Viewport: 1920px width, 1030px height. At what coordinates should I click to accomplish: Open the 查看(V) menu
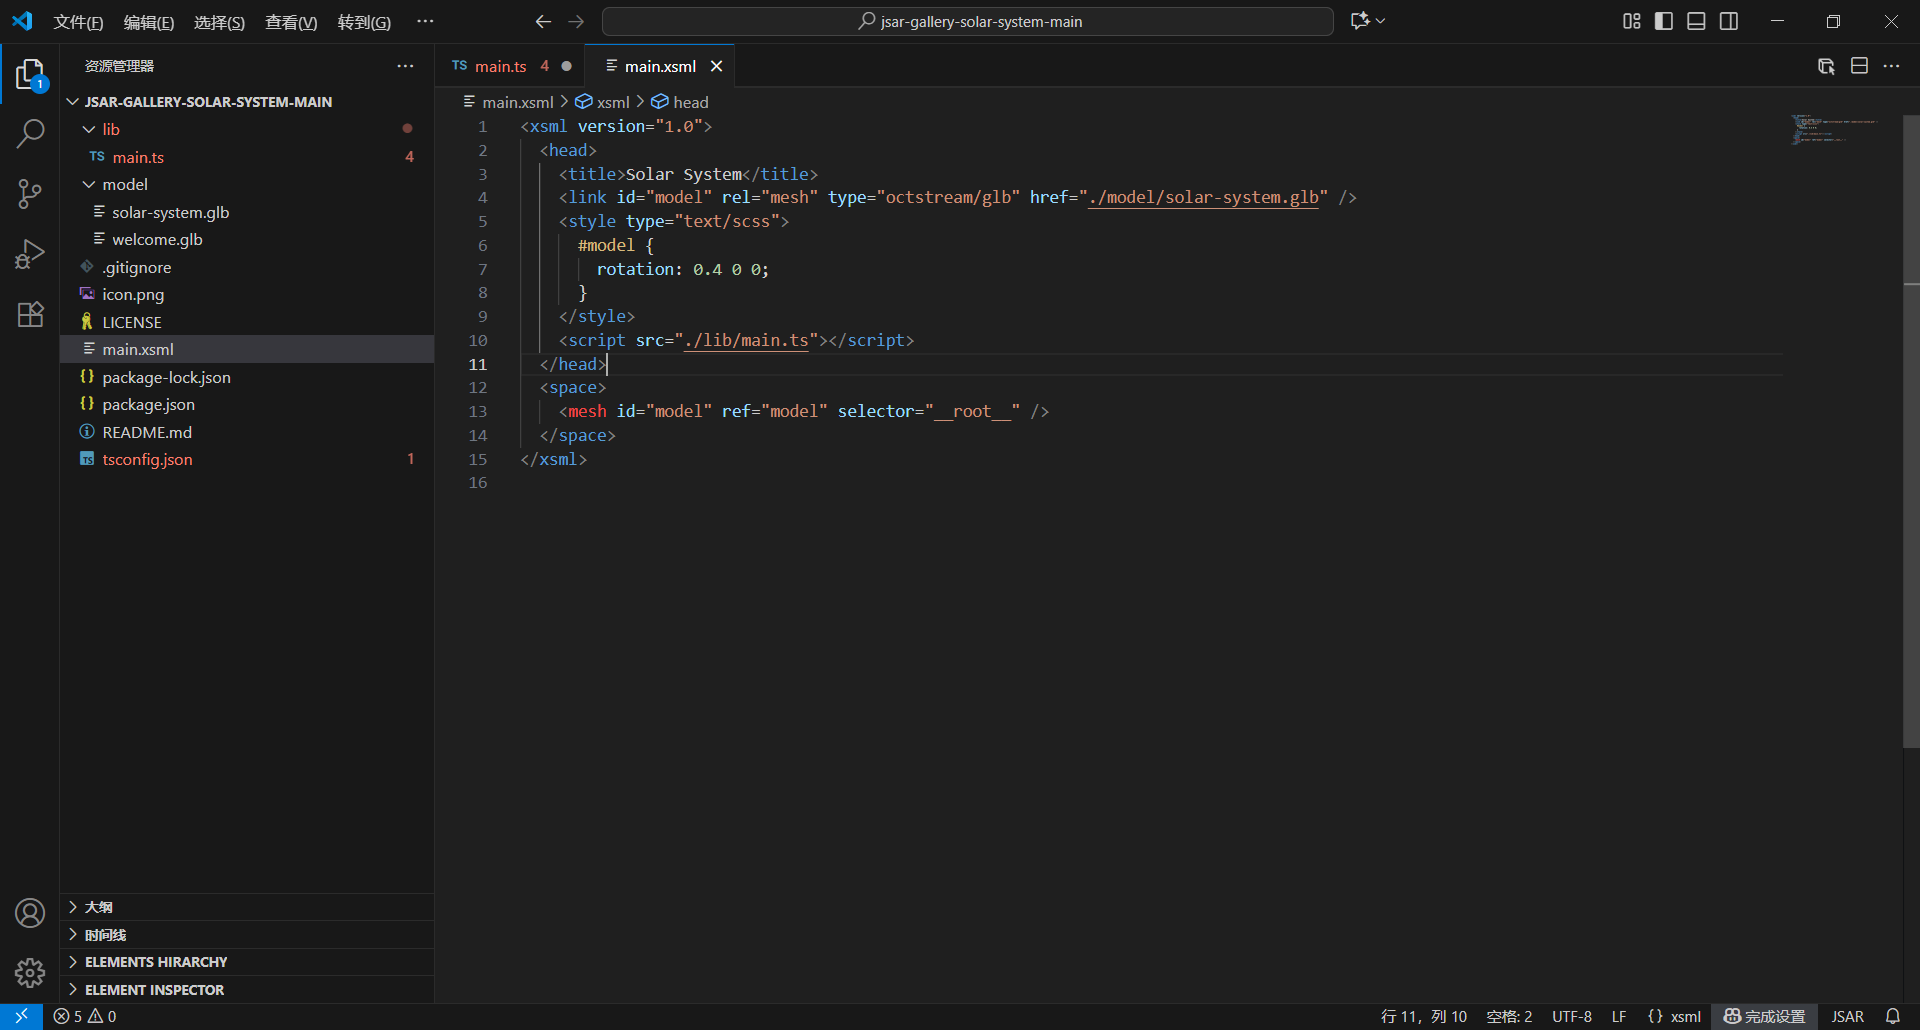click(x=291, y=22)
